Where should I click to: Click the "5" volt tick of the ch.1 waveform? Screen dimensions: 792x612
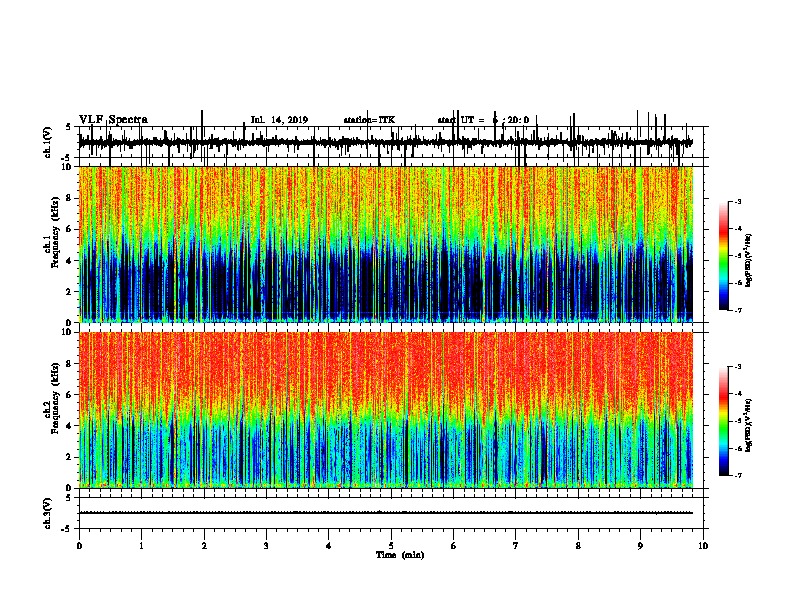[69, 127]
